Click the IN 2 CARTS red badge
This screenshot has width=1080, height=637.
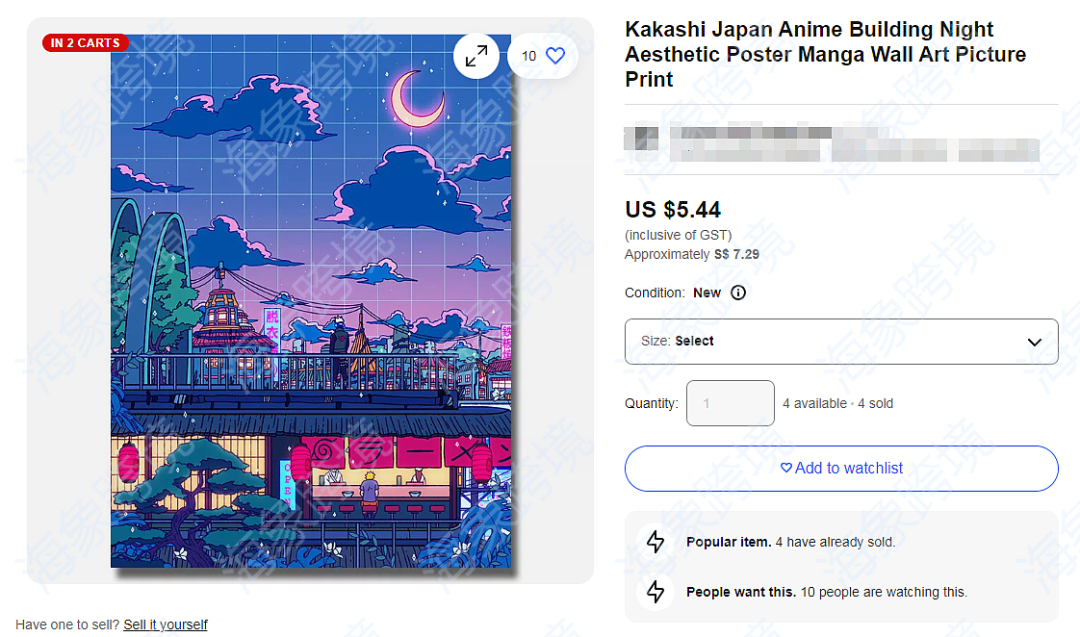[x=85, y=43]
